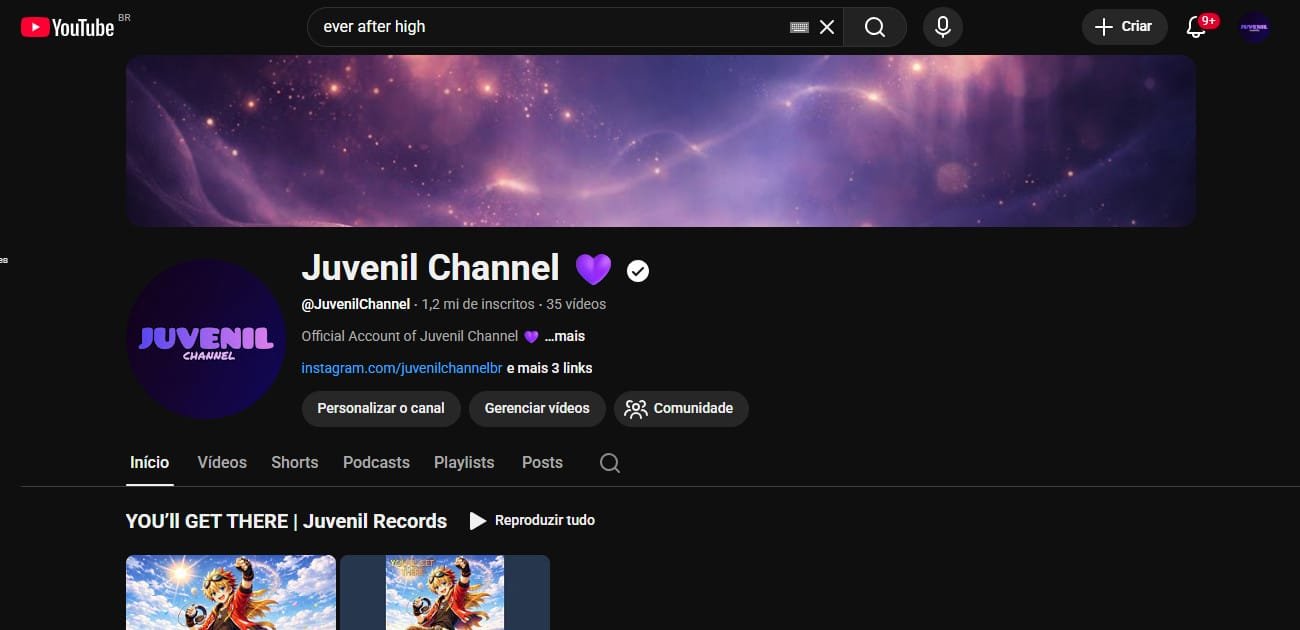The image size is (1300, 630).
Task: Open the first YOU'll GET THERE thumbnail
Action: coord(230,592)
